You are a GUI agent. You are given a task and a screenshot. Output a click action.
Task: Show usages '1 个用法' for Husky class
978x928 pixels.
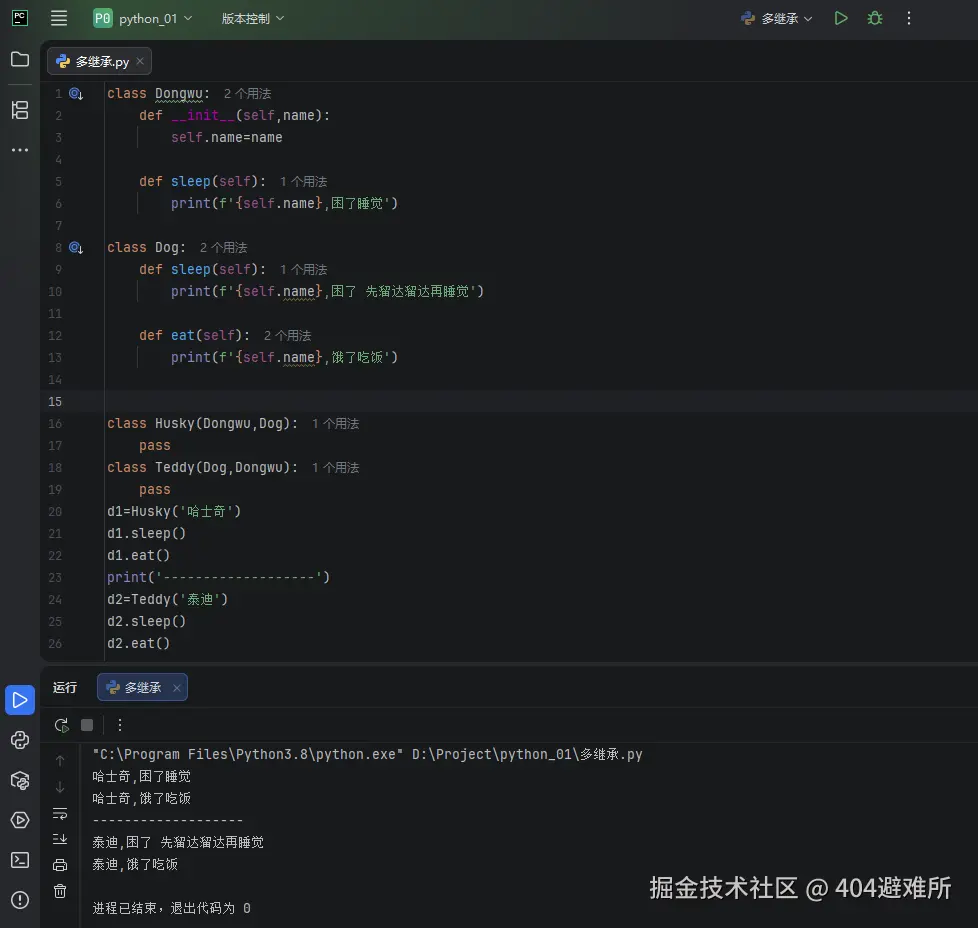[x=336, y=423]
